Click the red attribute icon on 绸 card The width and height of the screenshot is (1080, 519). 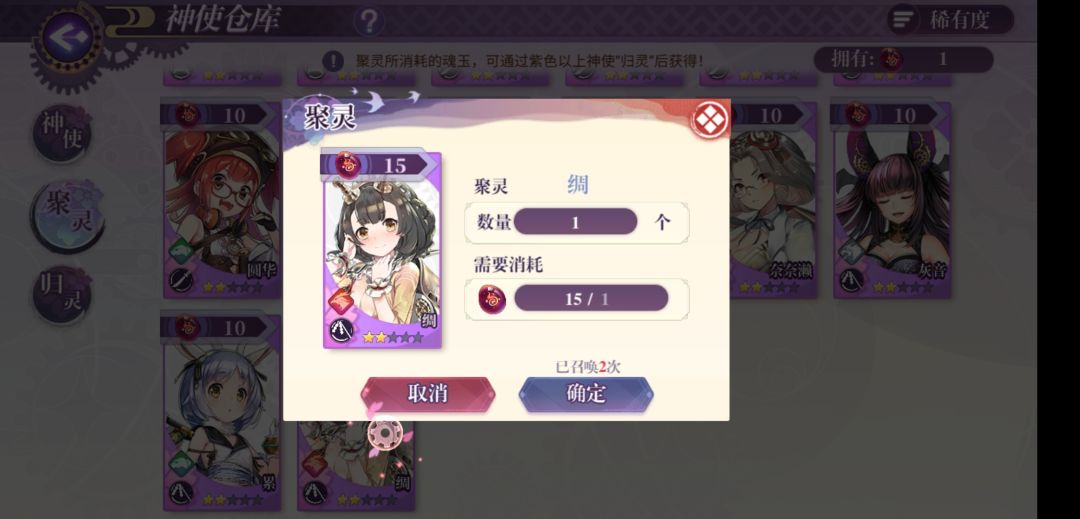coord(341,301)
